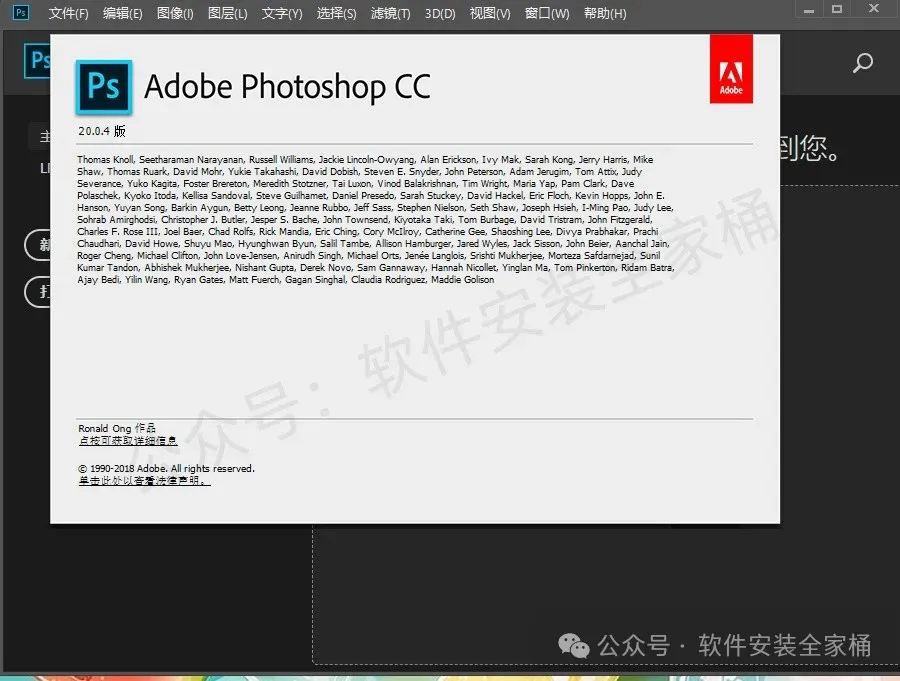Minimize the Photoshop window
Screen dimensions: 900x681
pos(809,10)
